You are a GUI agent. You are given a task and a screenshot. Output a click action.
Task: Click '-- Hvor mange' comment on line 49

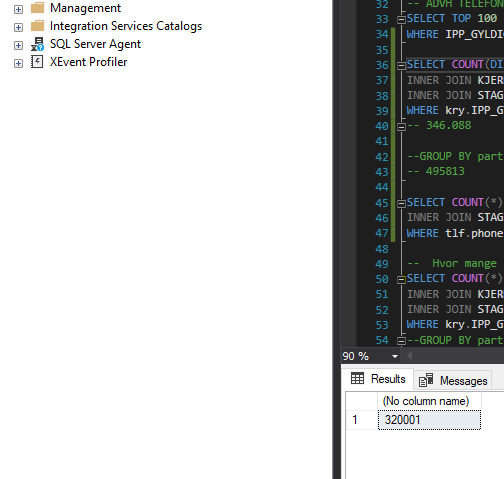pos(452,263)
